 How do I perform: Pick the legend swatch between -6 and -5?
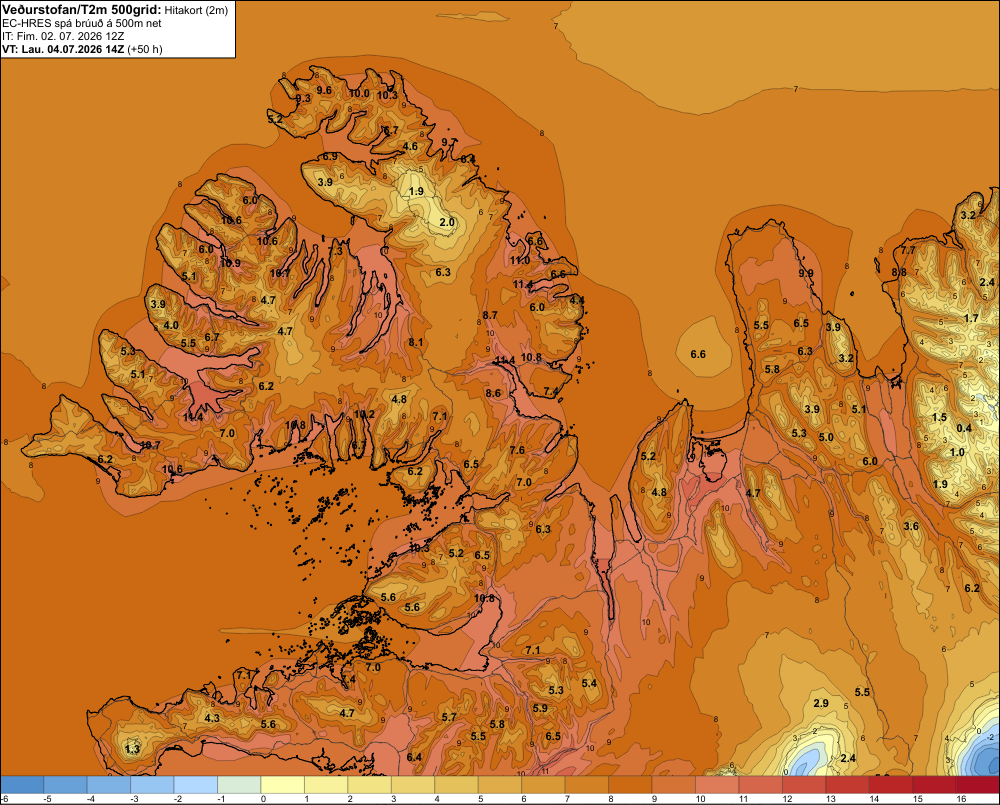coord(23,785)
